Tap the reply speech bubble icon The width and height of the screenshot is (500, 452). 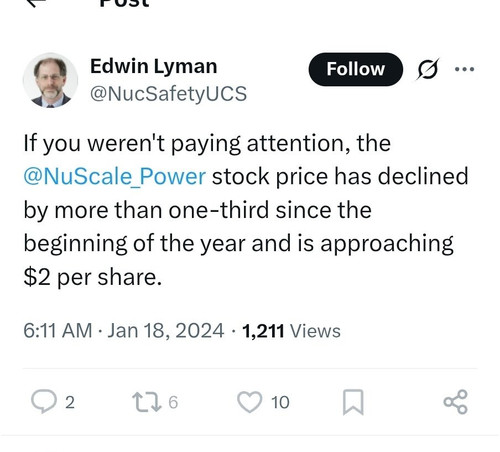[x=44, y=401]
